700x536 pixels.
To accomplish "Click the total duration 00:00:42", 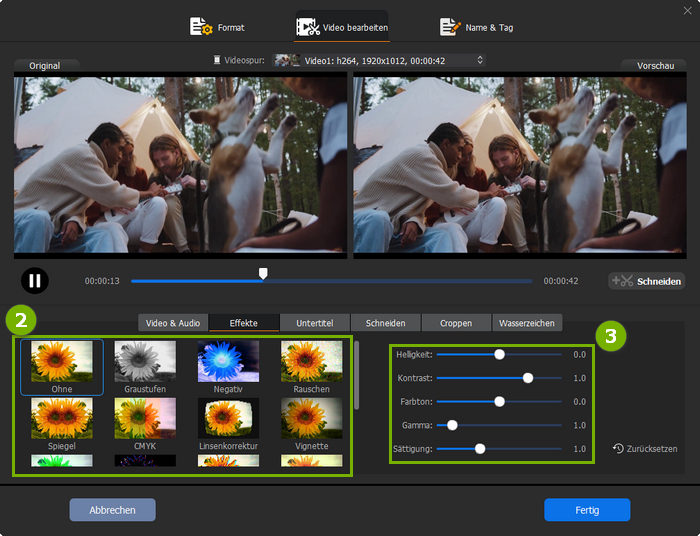I will [561, 281].
